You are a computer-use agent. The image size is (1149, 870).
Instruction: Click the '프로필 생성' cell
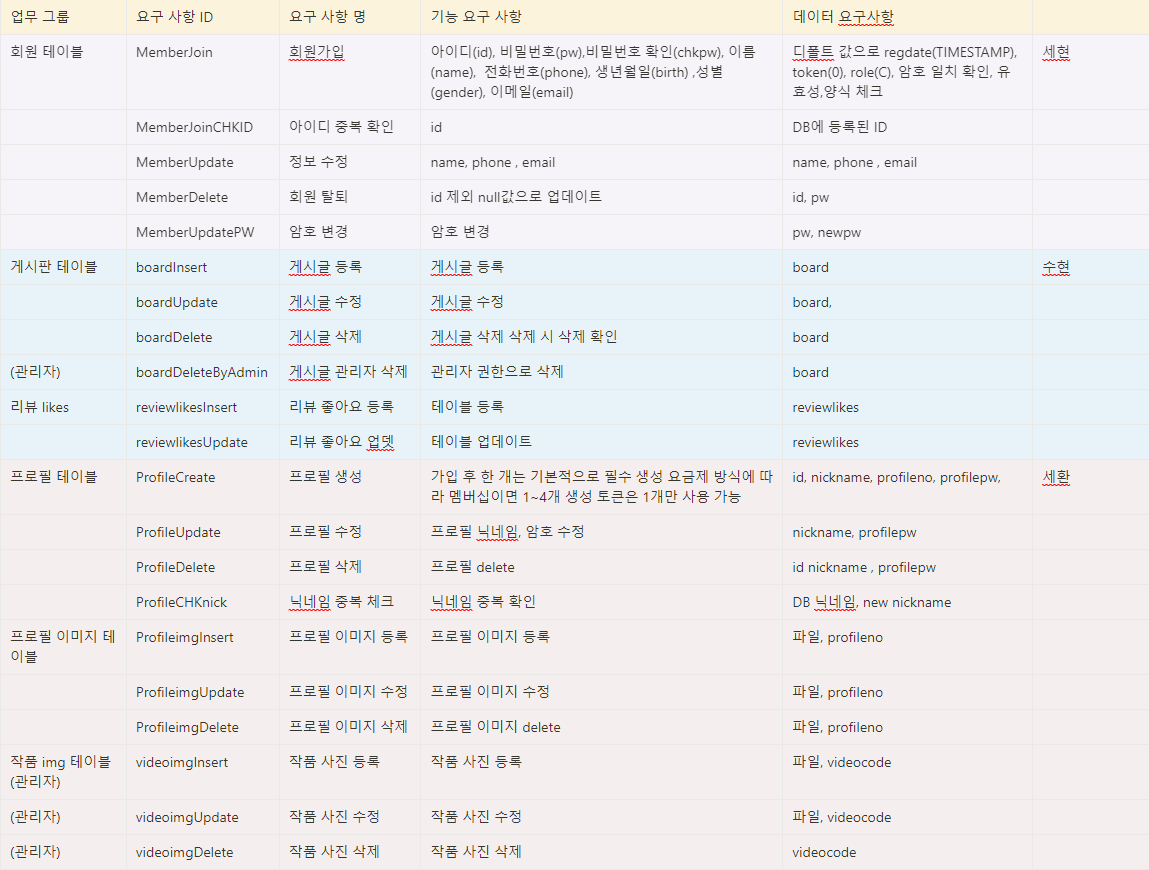[350, 487]
